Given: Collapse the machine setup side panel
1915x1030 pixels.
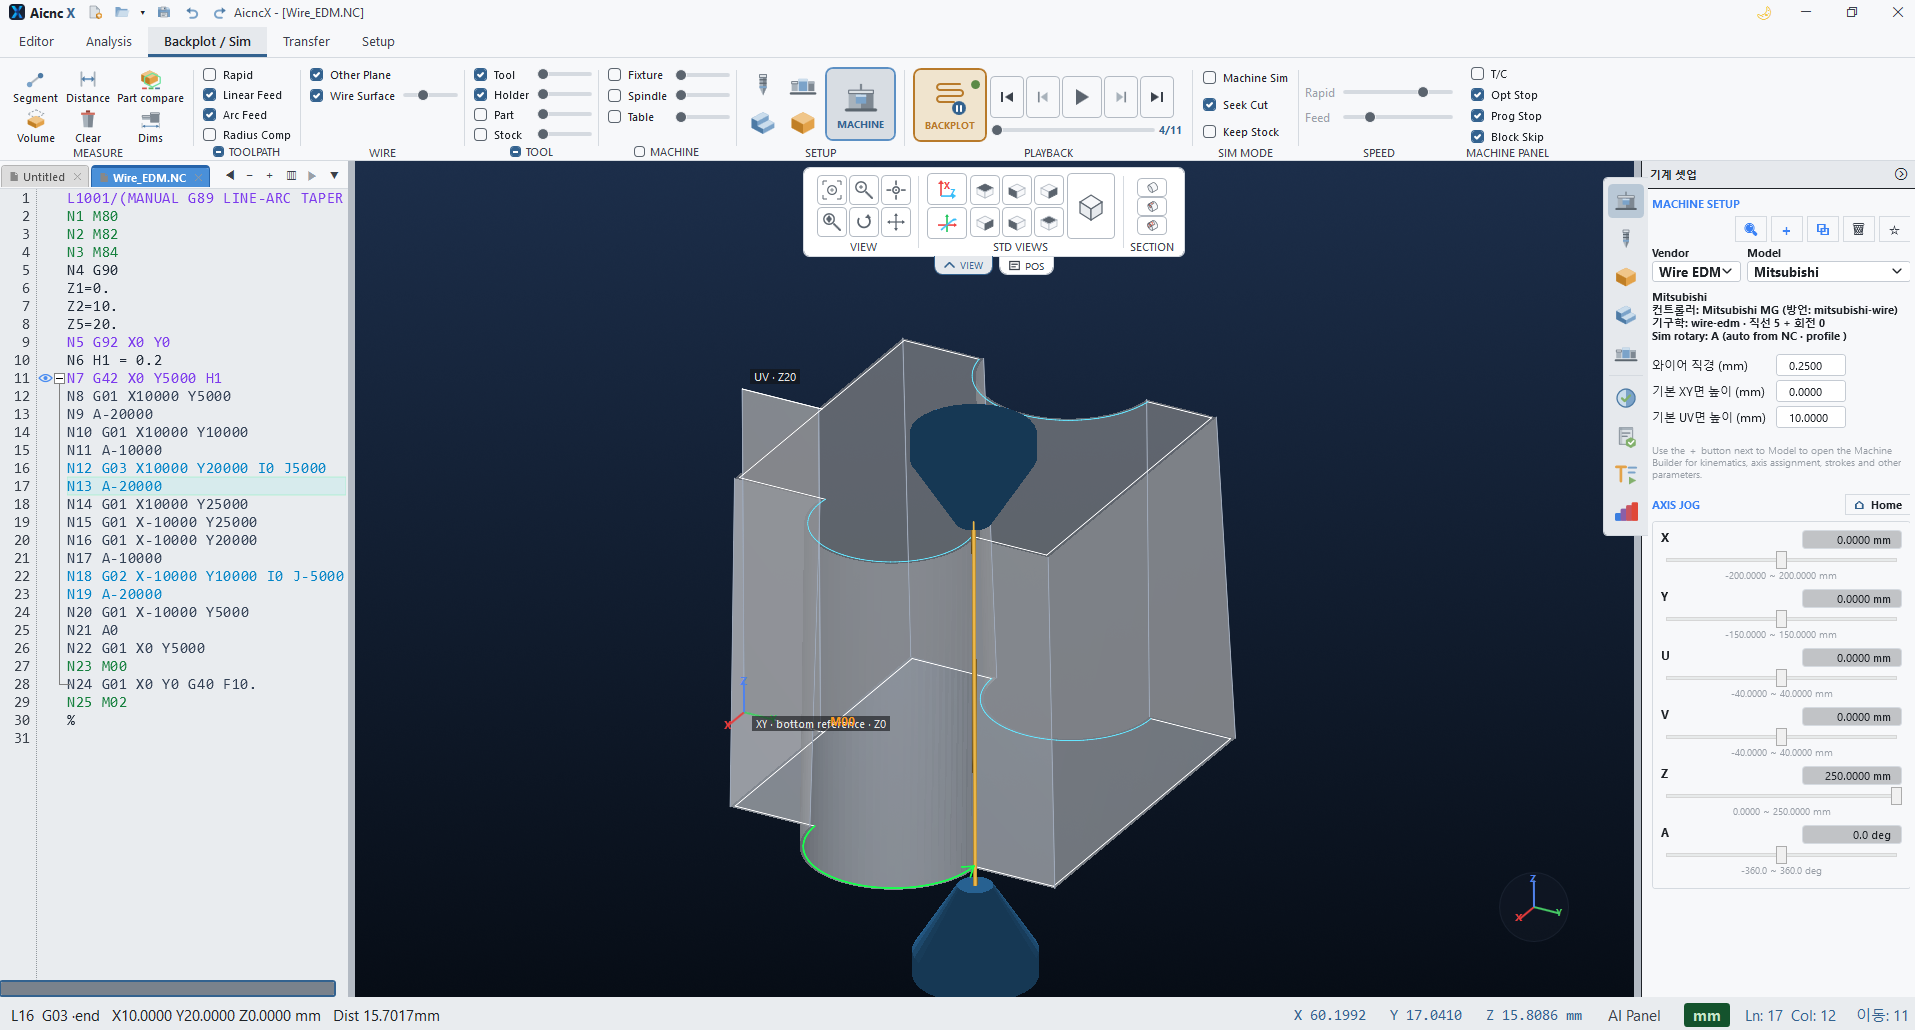Looking at the screenshot, I should tap(1900, 174).
